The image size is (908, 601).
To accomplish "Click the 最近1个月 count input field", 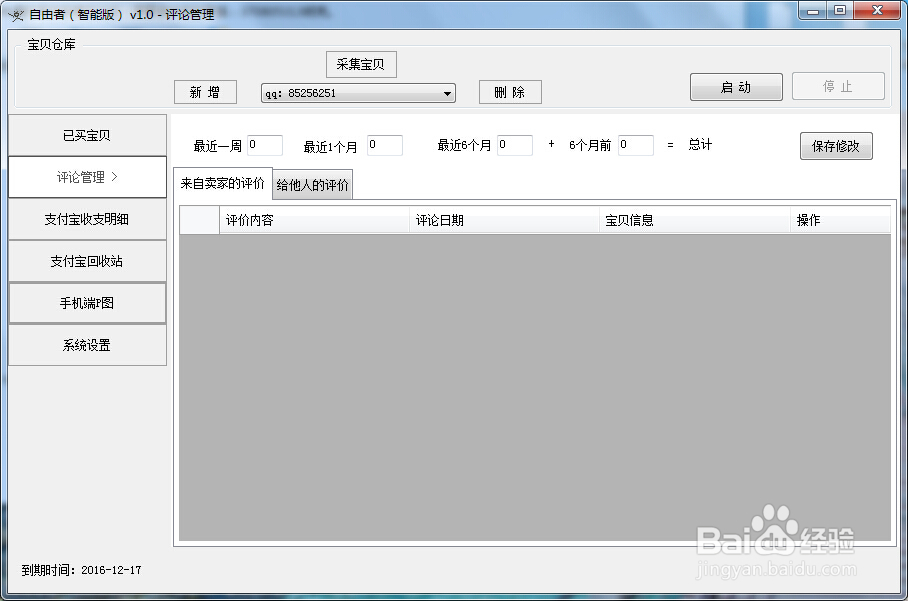I will point(384,144).
